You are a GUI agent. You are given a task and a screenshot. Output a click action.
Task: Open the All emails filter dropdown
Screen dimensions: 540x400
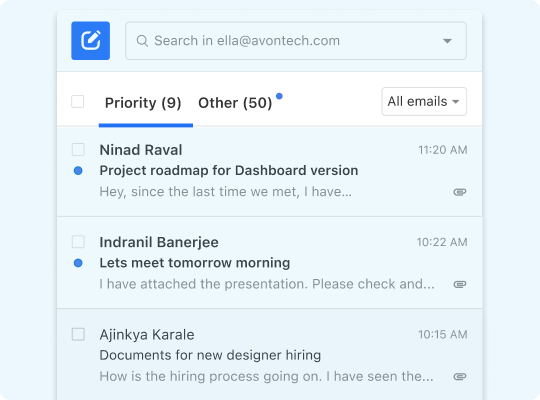[424, 101]
